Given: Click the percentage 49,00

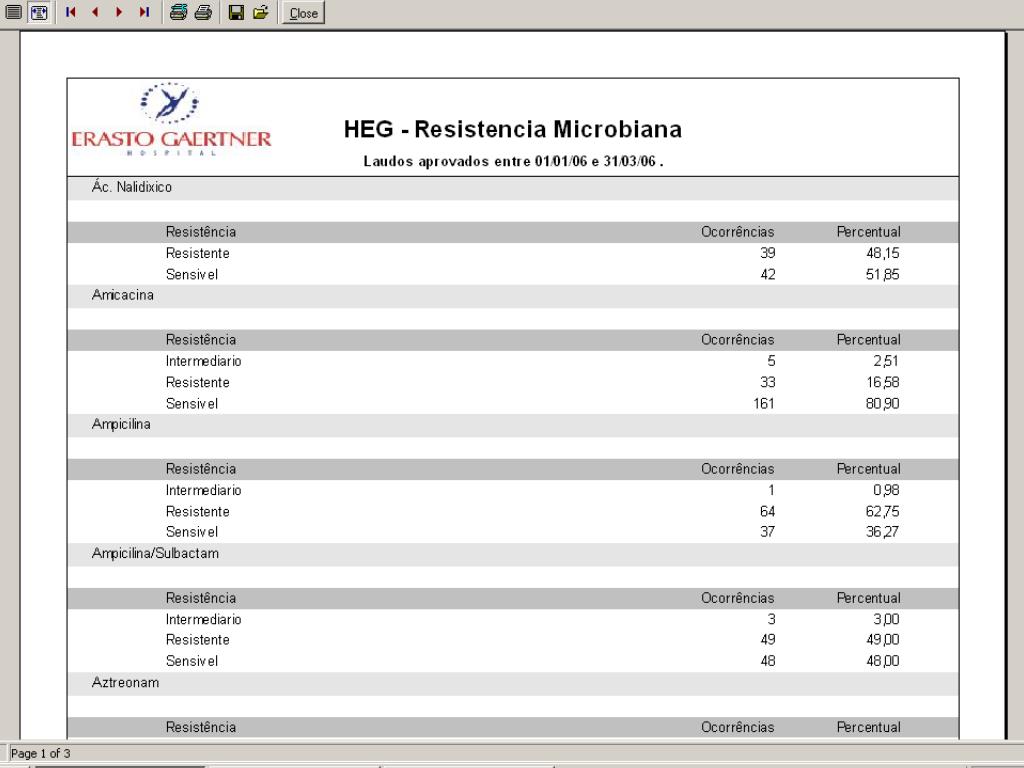Looking at the screenshot, I should [x=883, y=640].
